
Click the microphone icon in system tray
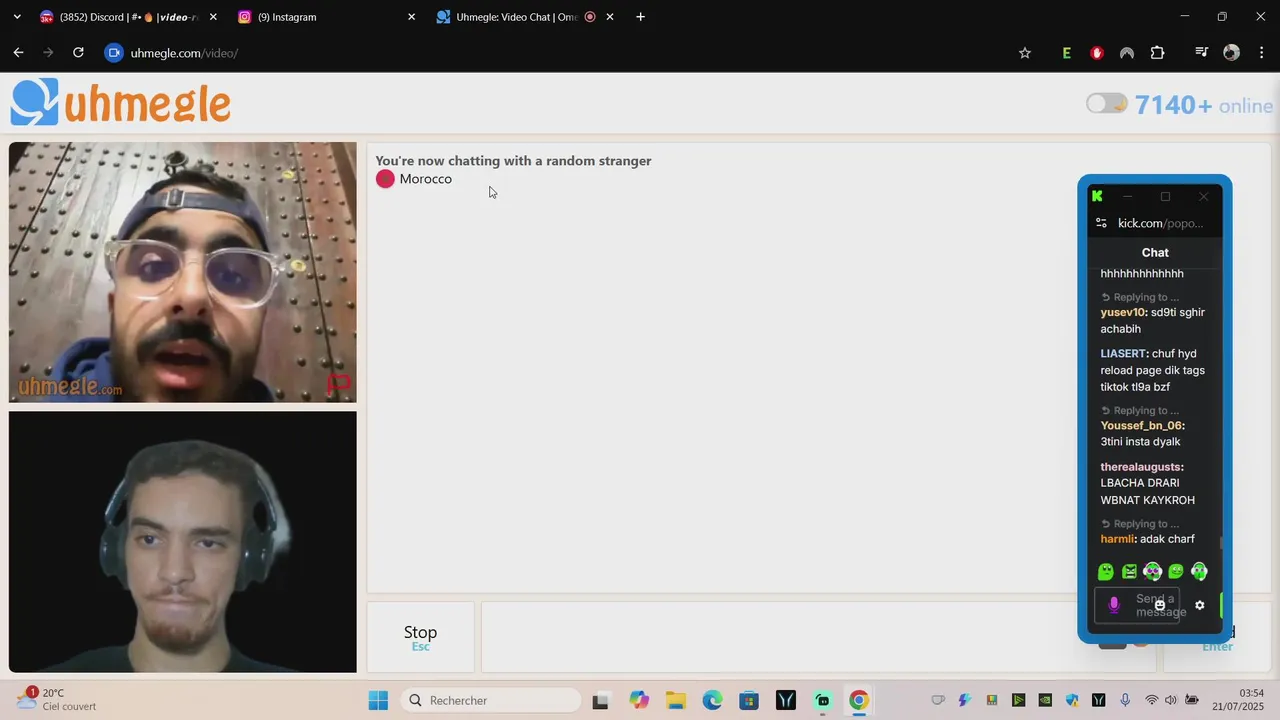(1125, 700)
